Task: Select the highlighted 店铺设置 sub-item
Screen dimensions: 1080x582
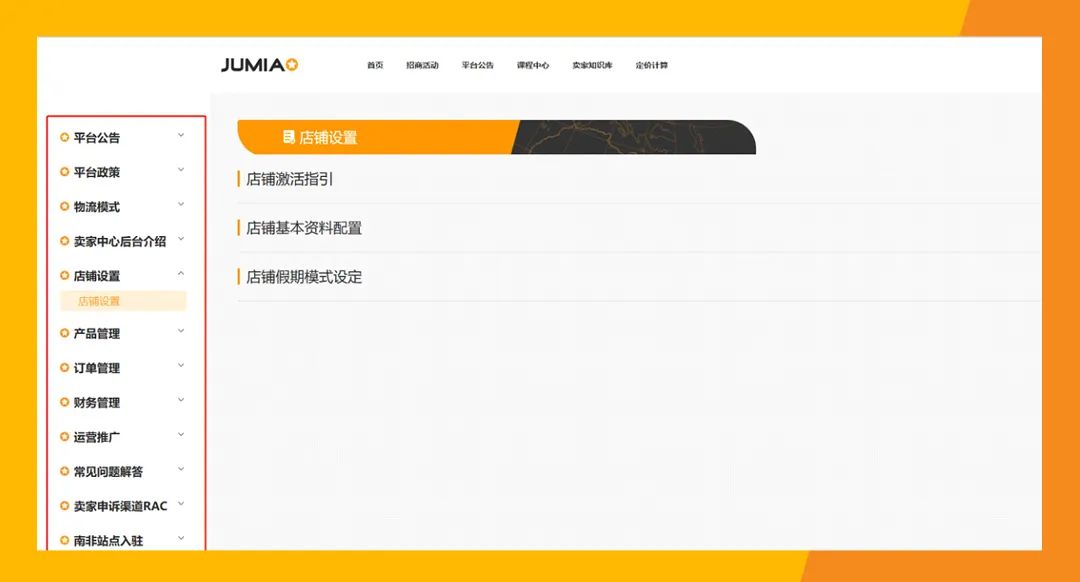Action: (100, 300)
